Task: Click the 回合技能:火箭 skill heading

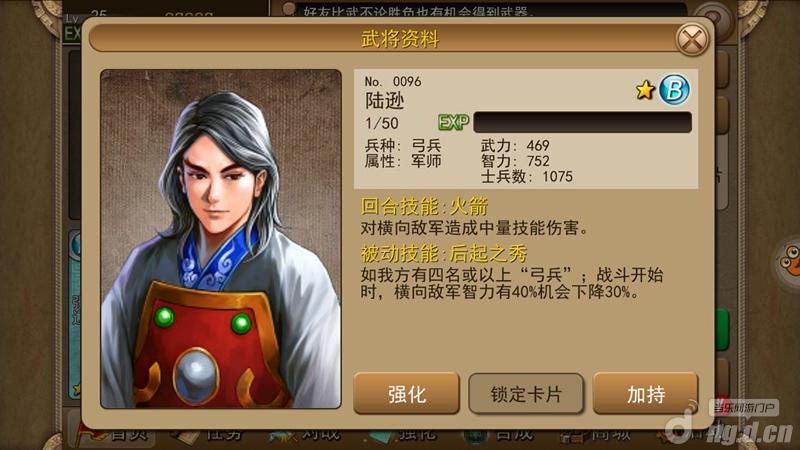Action: click(424, 207)
